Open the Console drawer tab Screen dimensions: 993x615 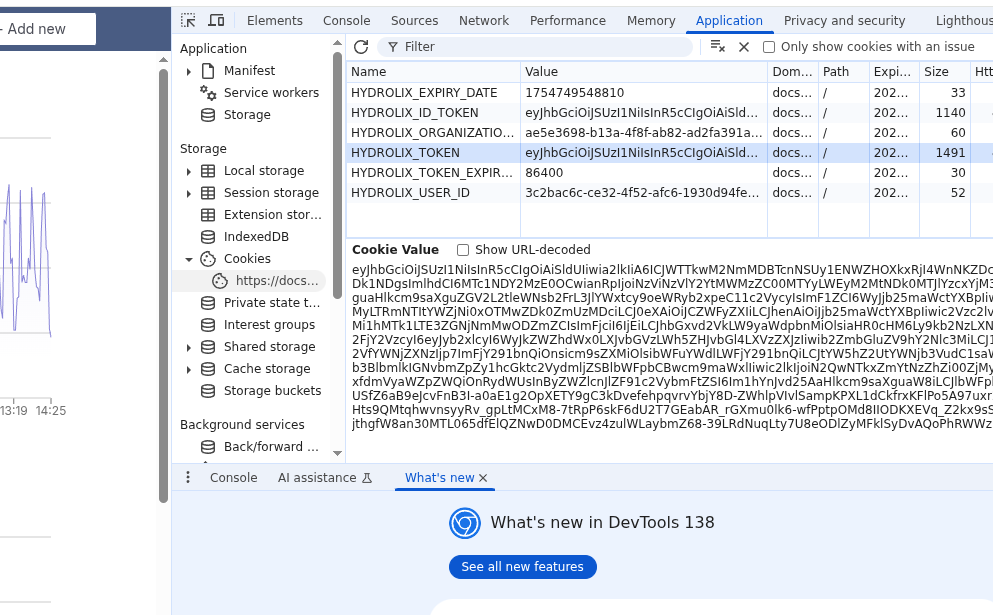click(233, 478)
